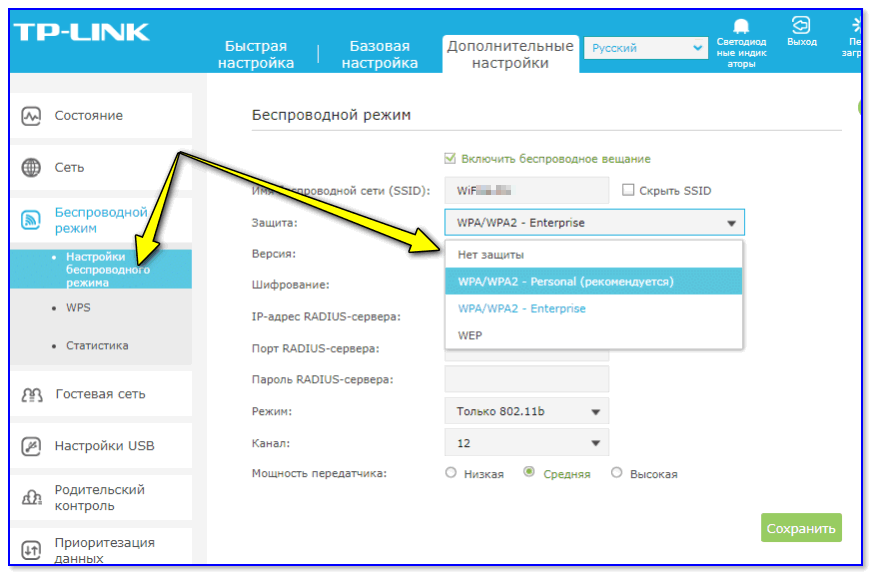This screenshot has width=871, height=574.
Task: Open Приоритезация данных sidebar label
Action: point(104,550)
